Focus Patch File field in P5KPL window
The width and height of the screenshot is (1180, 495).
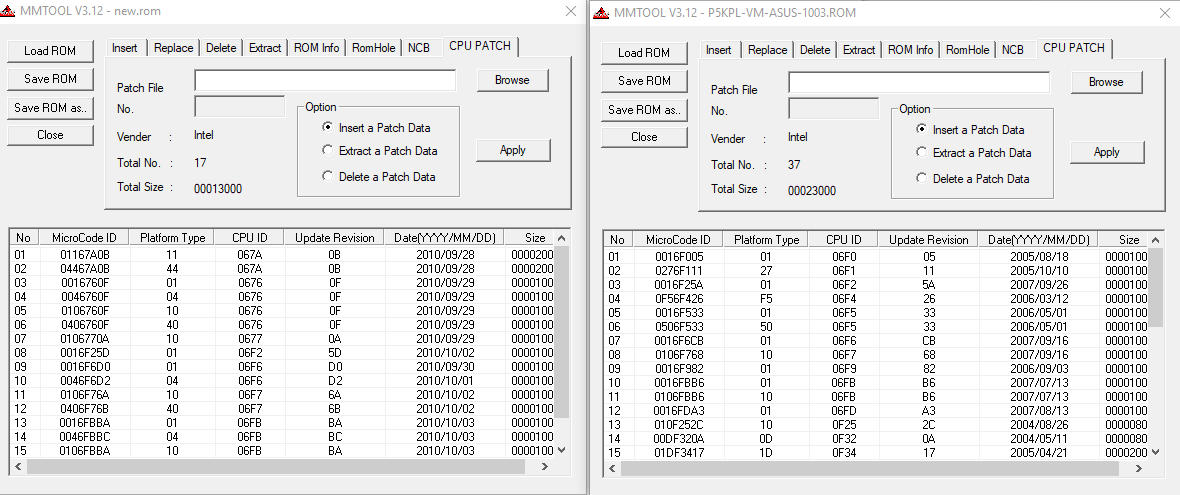919,82
